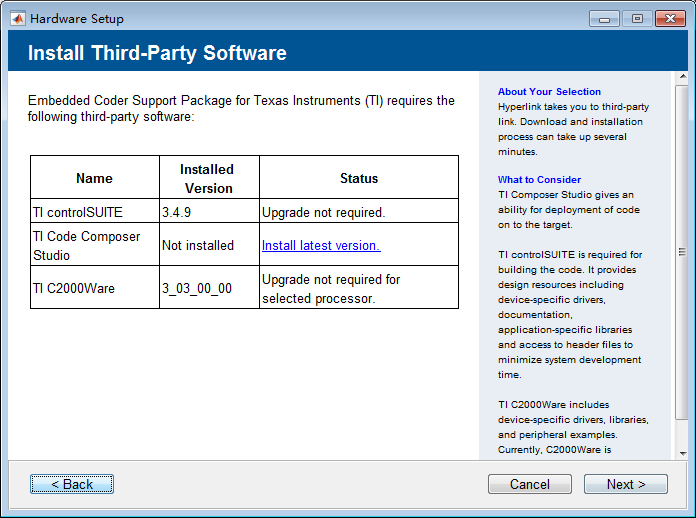Click the scrollbar up arrow in side panel
The width and height of the screenshot is (696, 518).
click(683, 77)
